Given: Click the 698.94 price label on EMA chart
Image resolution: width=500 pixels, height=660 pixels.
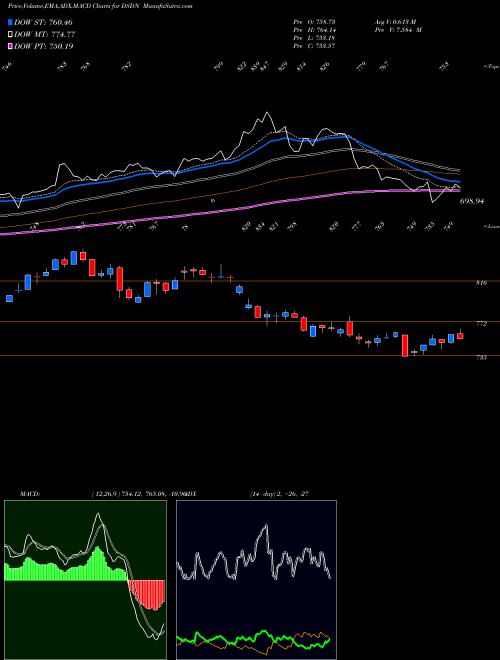Looking at the screenshot, I should point(471,201).
